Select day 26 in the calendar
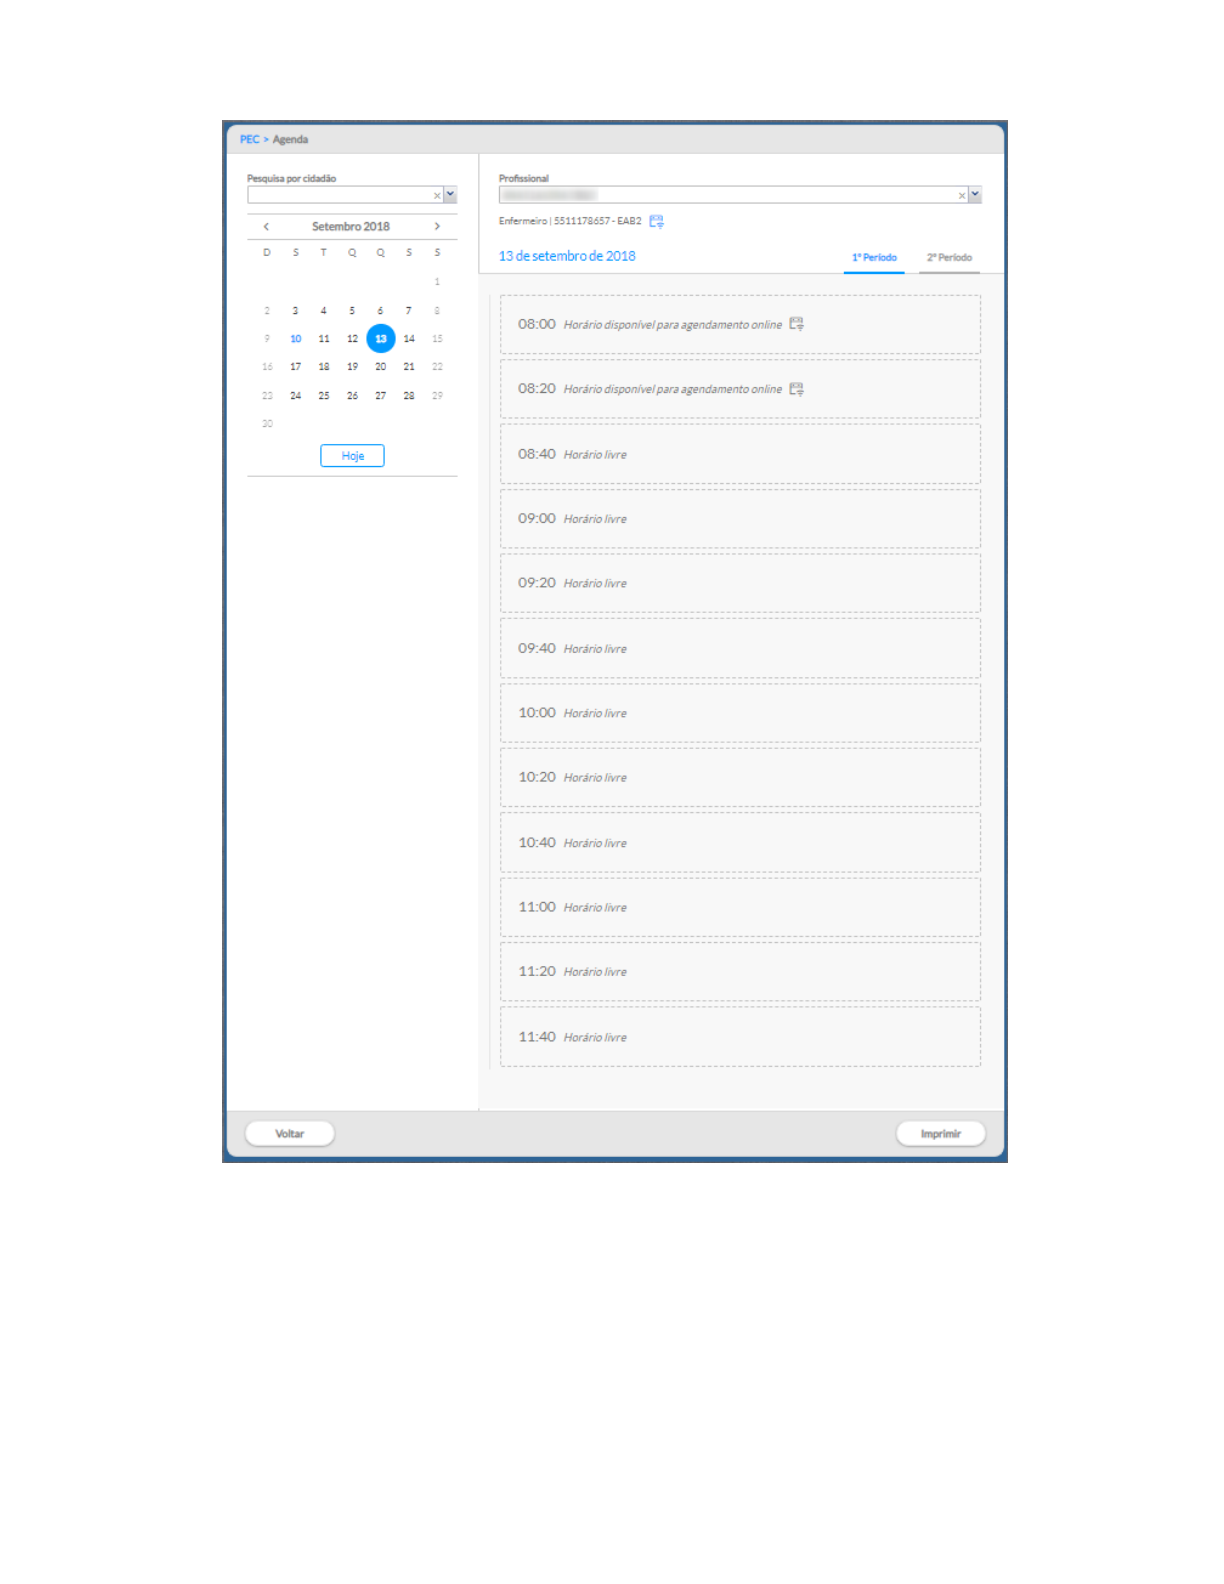 click(352, 396)
